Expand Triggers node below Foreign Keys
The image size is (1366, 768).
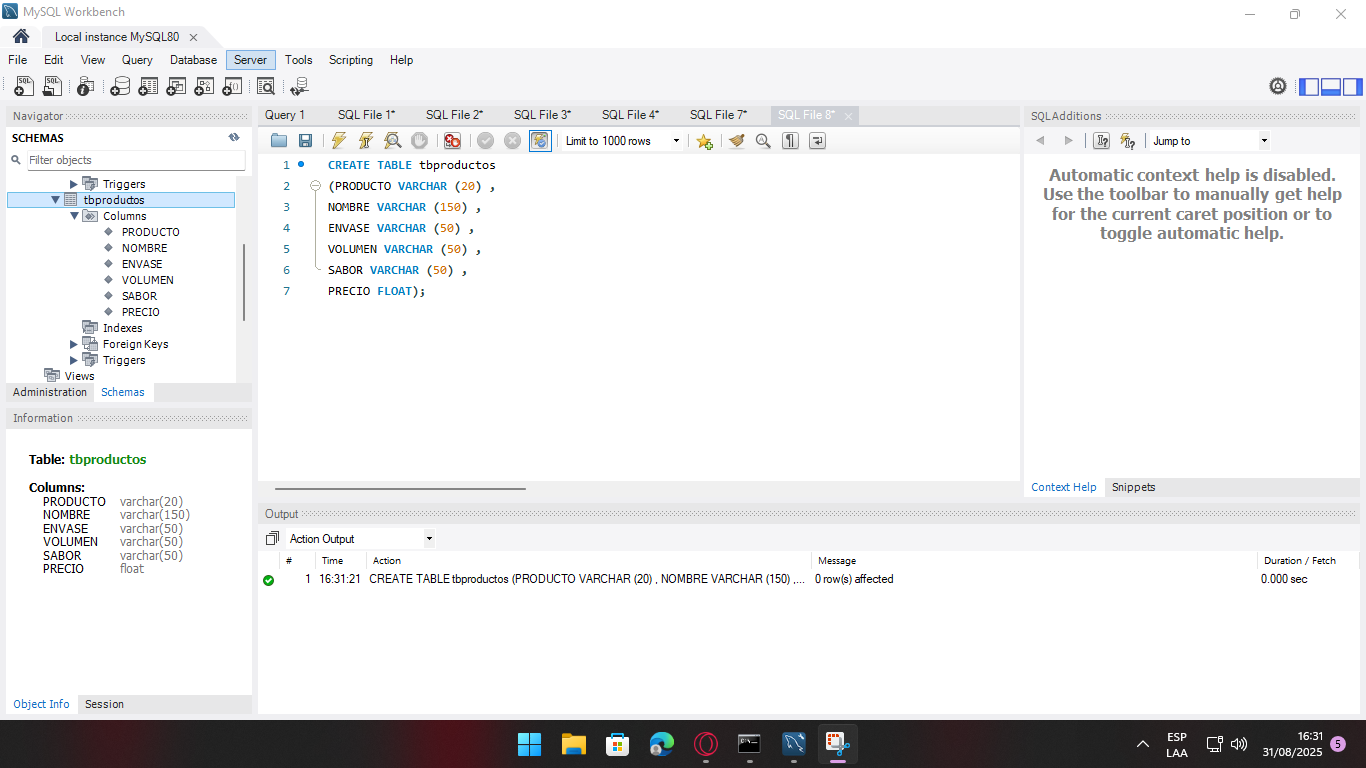point(74,360)
